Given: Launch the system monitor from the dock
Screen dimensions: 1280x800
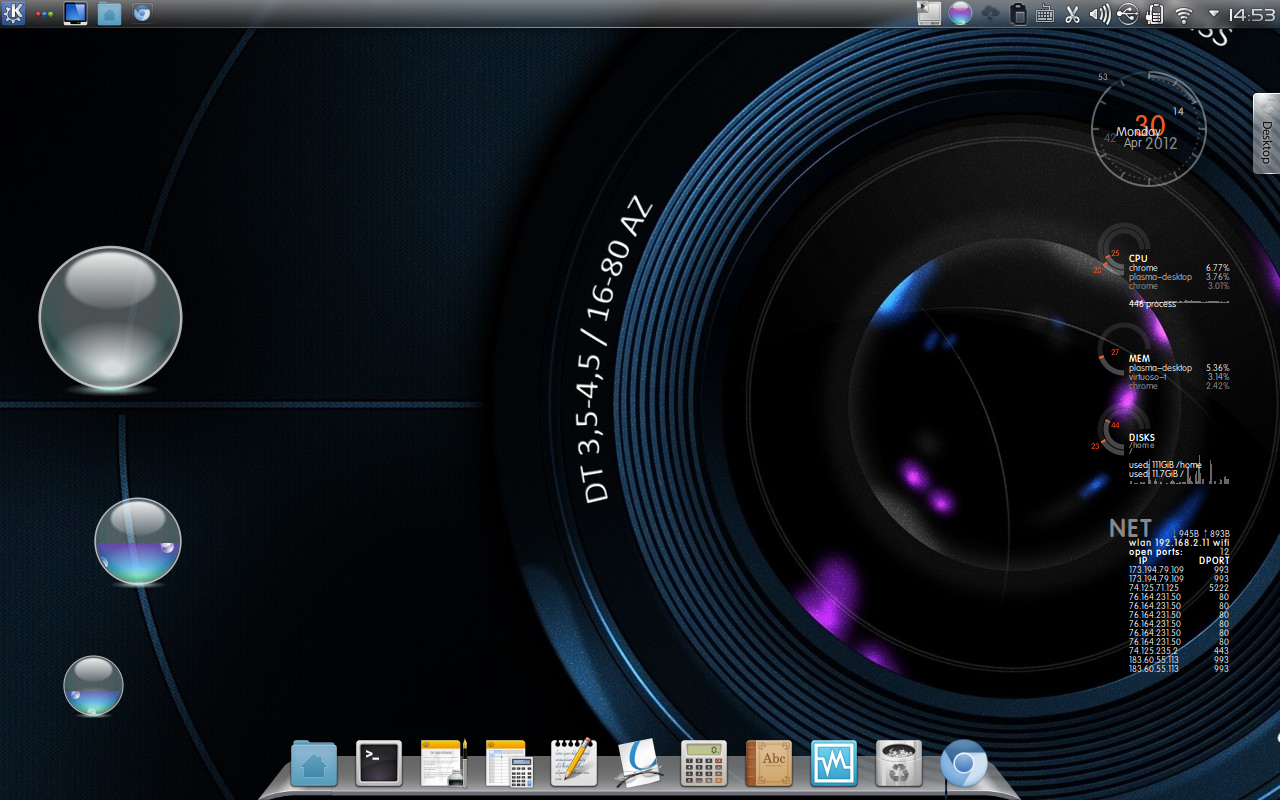Looking at the screenshot, I should (x=834, y=764).
